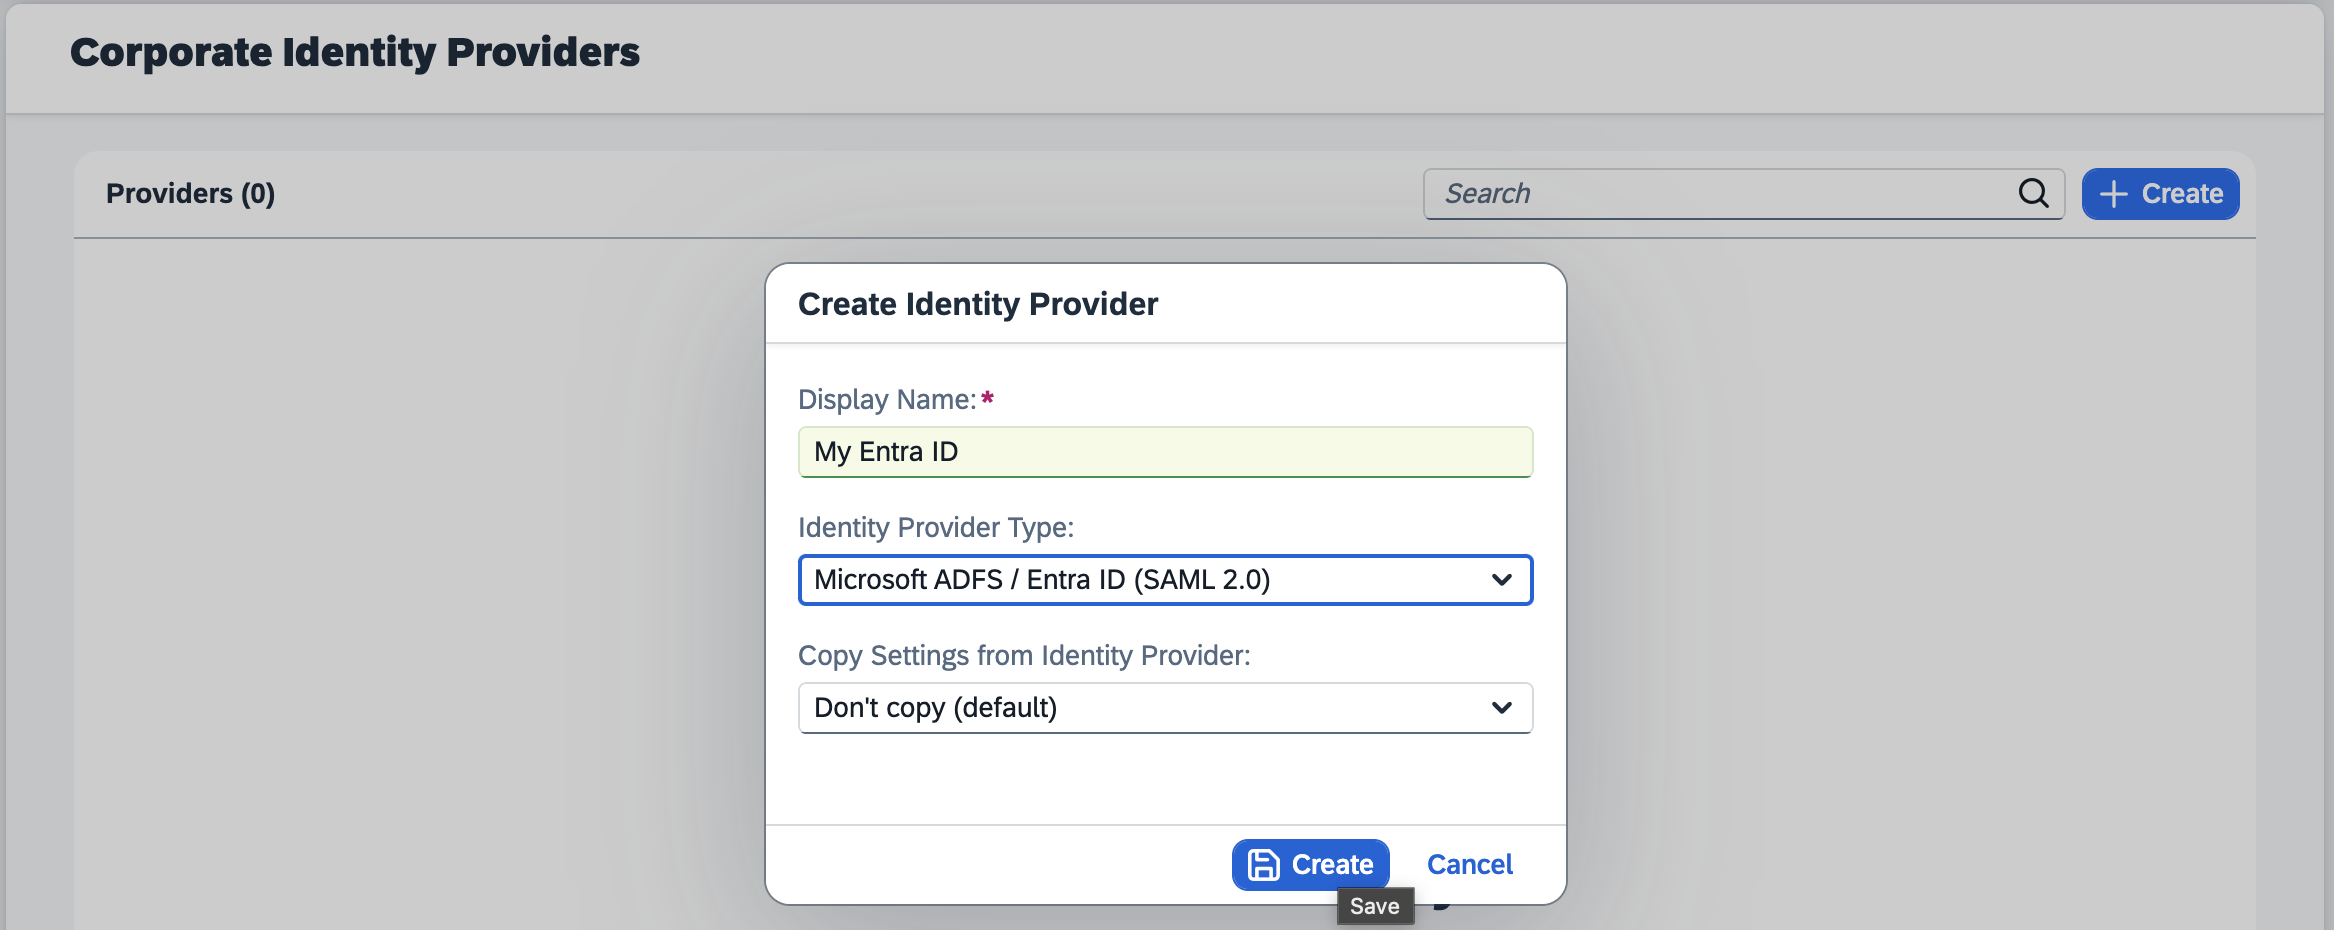
Task: Click the magnifier search icon
Action: click(x=2033, y=193)
